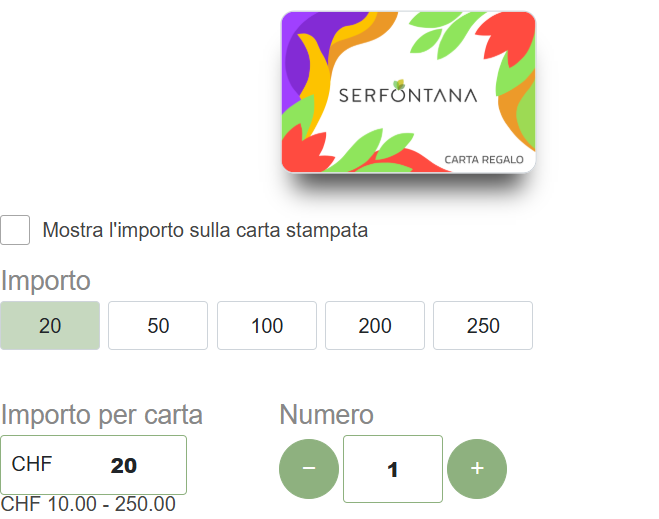Pick the 100 amount preset
The width and height of the screenshot is (659, 519).
coord(267,326)
